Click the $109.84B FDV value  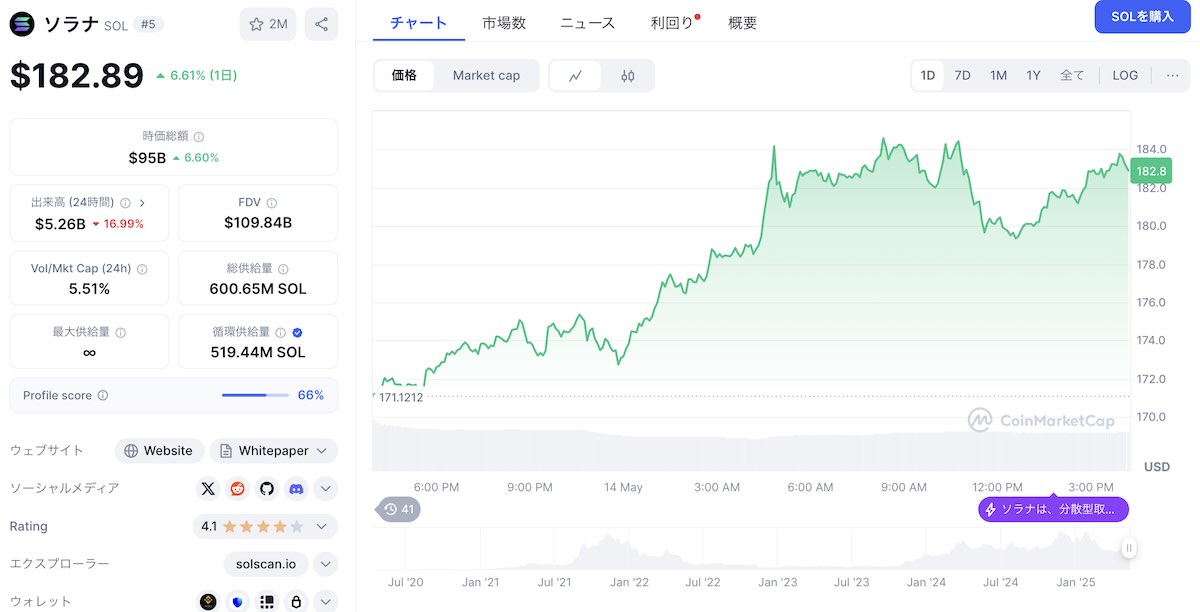(258, 223)
